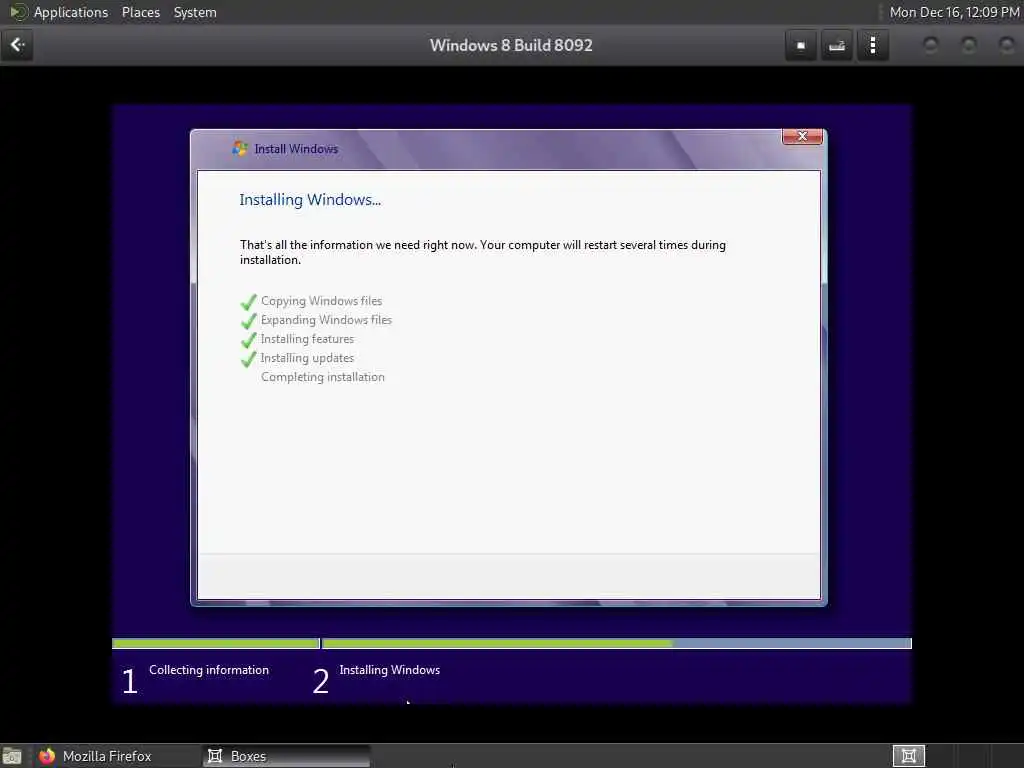Viewport: 1024px width, 768px height.
Task: Click the 'Collecting information' stage label
Action: (208, 670)
